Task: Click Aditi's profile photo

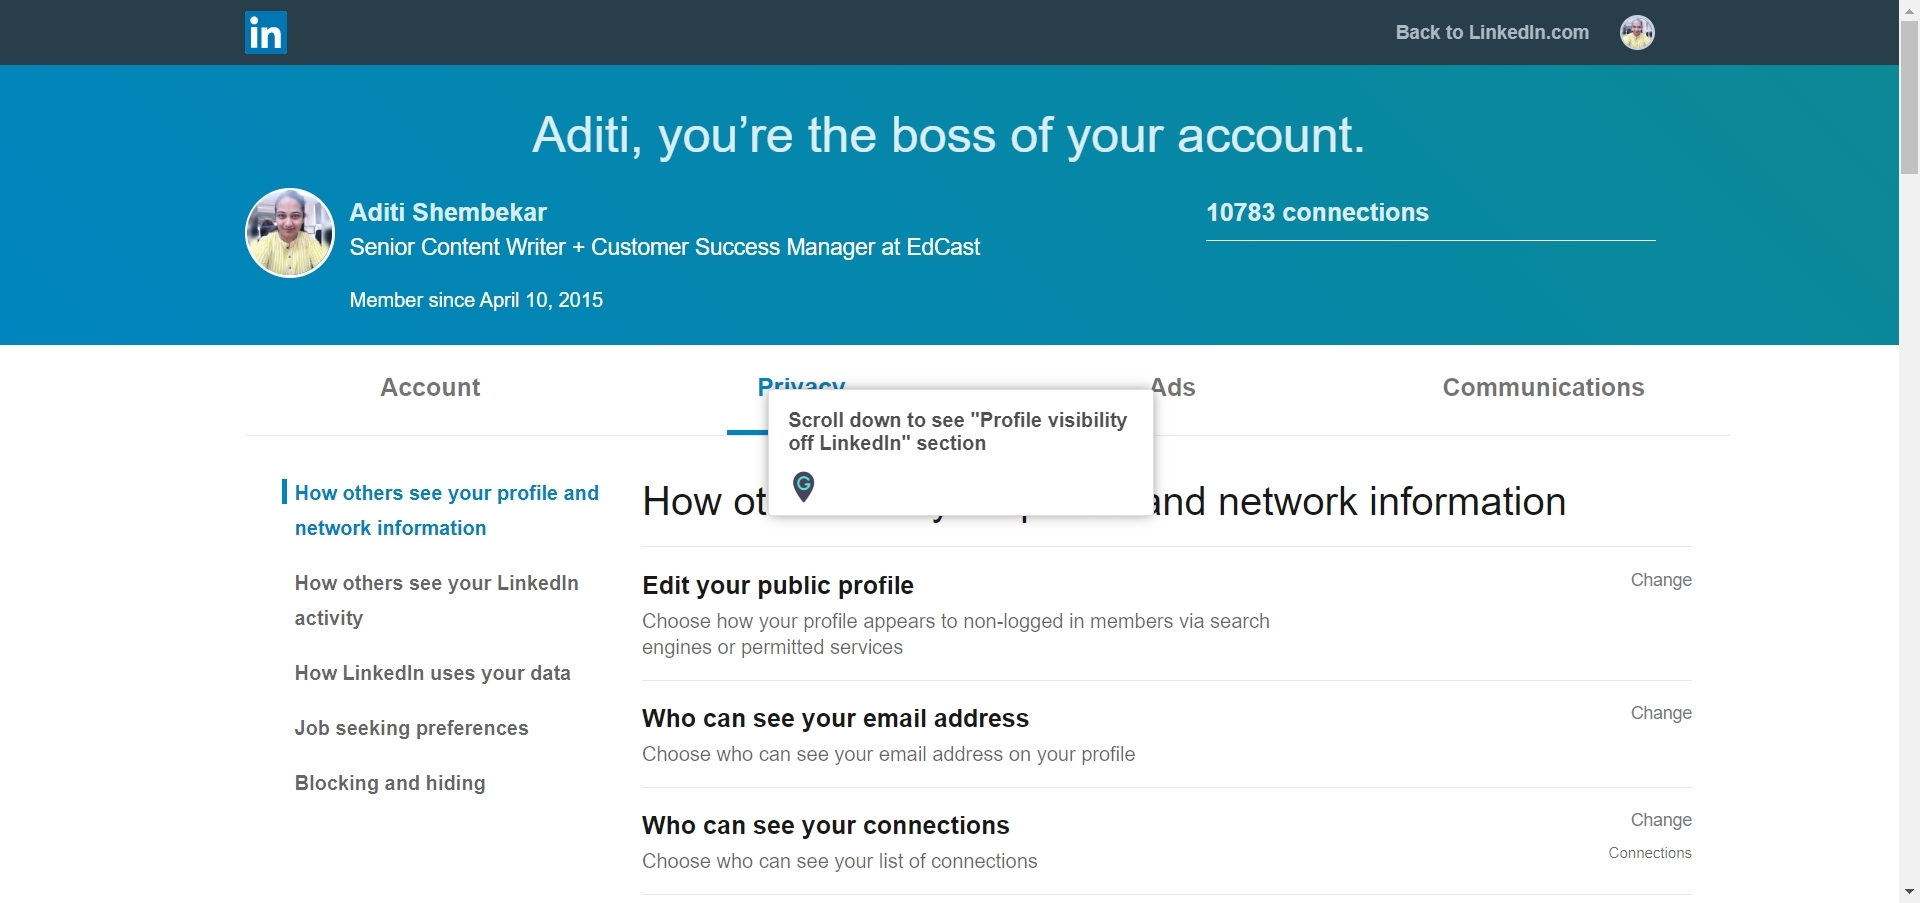Action: 289,232
